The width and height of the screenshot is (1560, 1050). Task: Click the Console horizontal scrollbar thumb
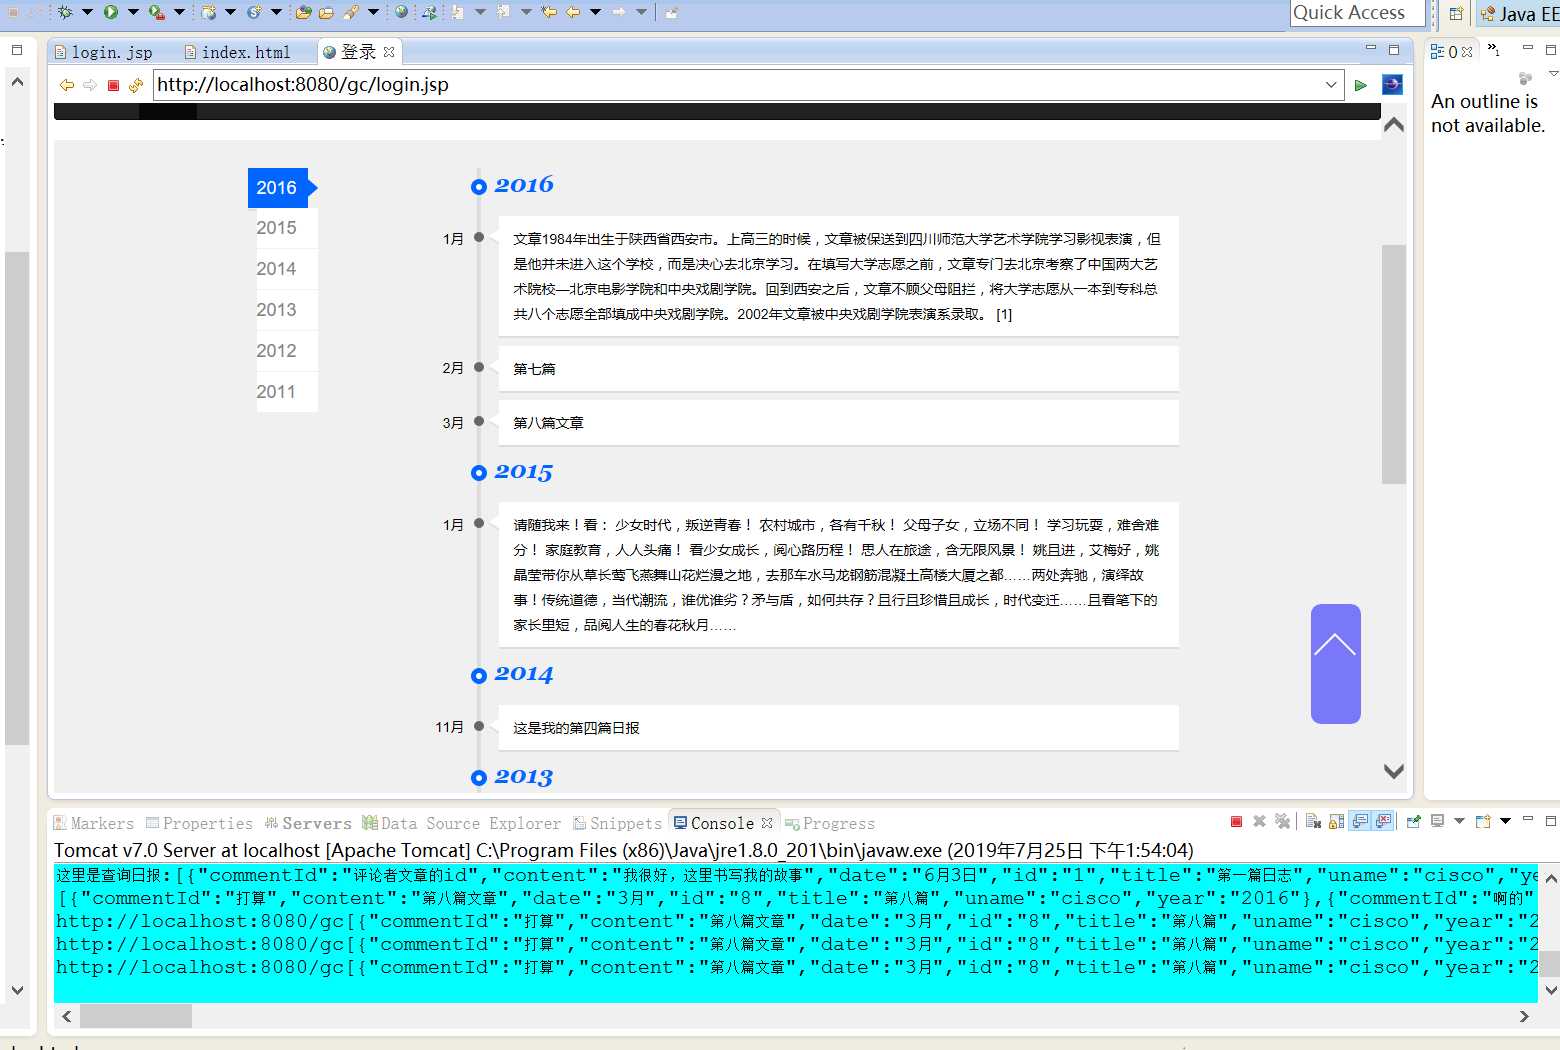(136, 1016)
